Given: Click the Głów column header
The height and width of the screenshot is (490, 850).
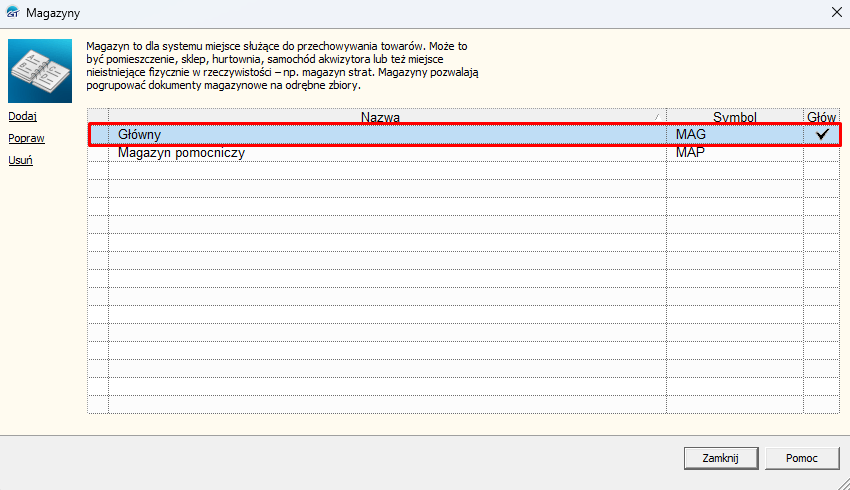Looking at the screenshot, I should tap(821, 117).
